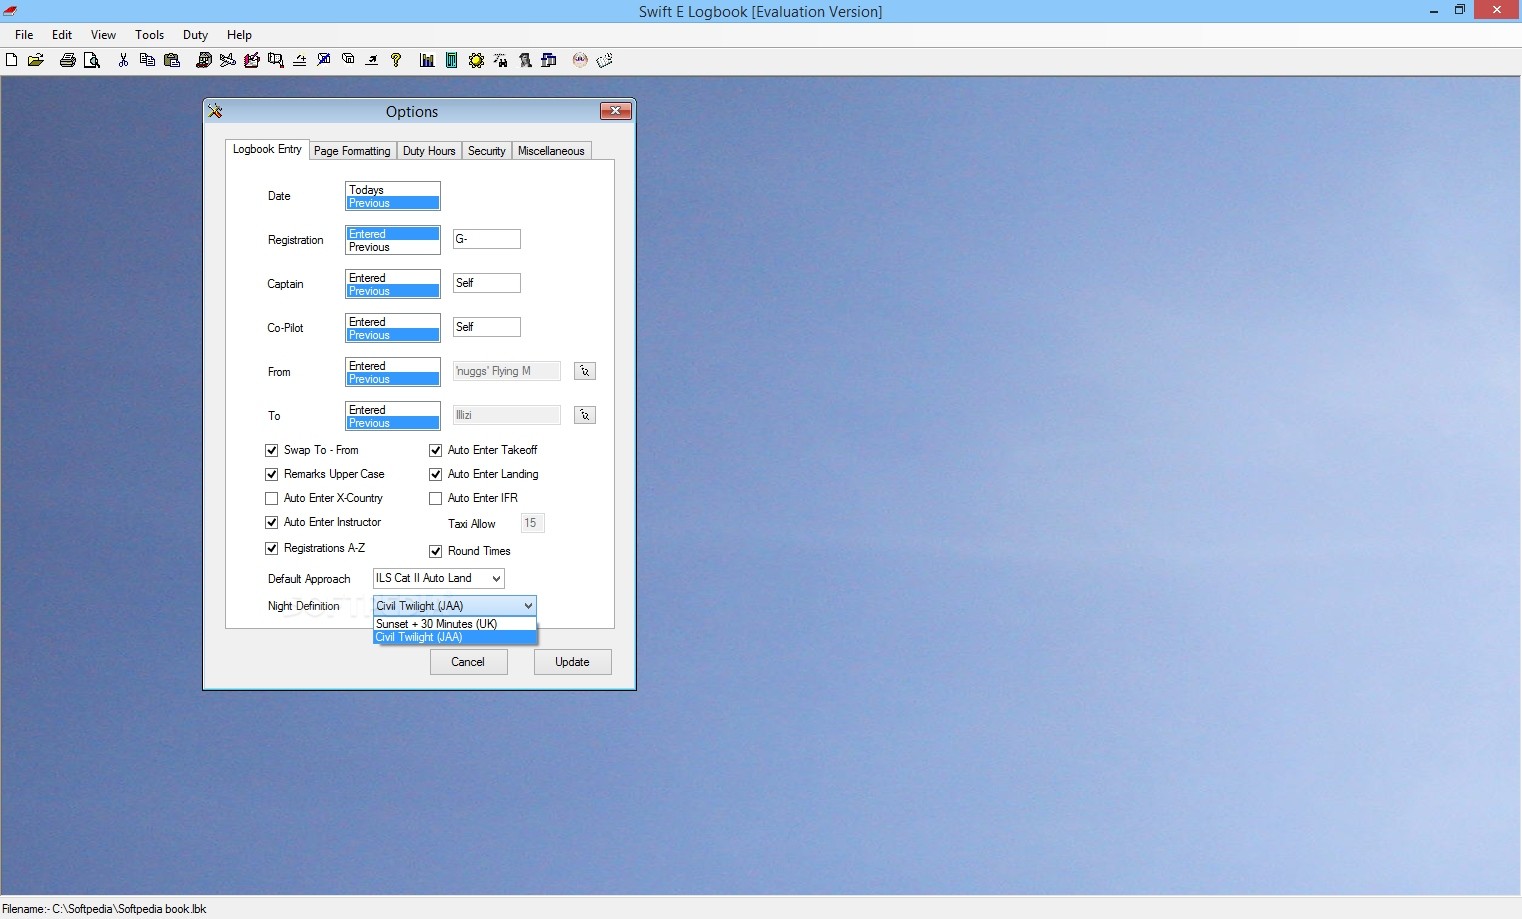This screenshot has width=1522, height=919.
Task: Select Entered in the To list
Action: pos(392,410)
